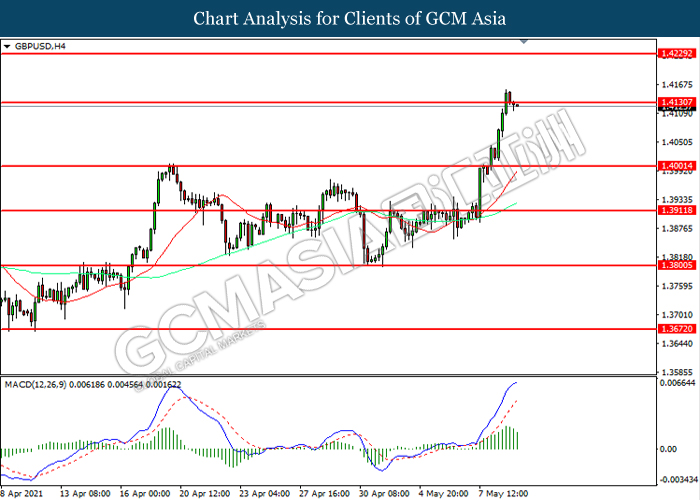This screenshot has width=700, height=500.
Task: Click the '30 Apr 08:00' time axis label
Action: (x=384, y=494)
